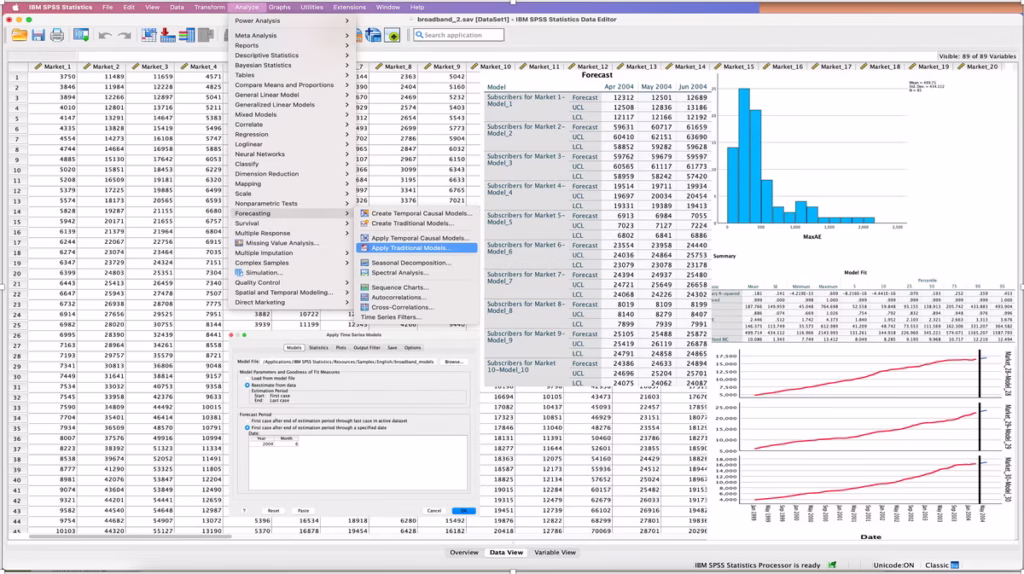Select row number 10 header
Viewport: 1024px width, 574px height.
(x=17, y=170)
